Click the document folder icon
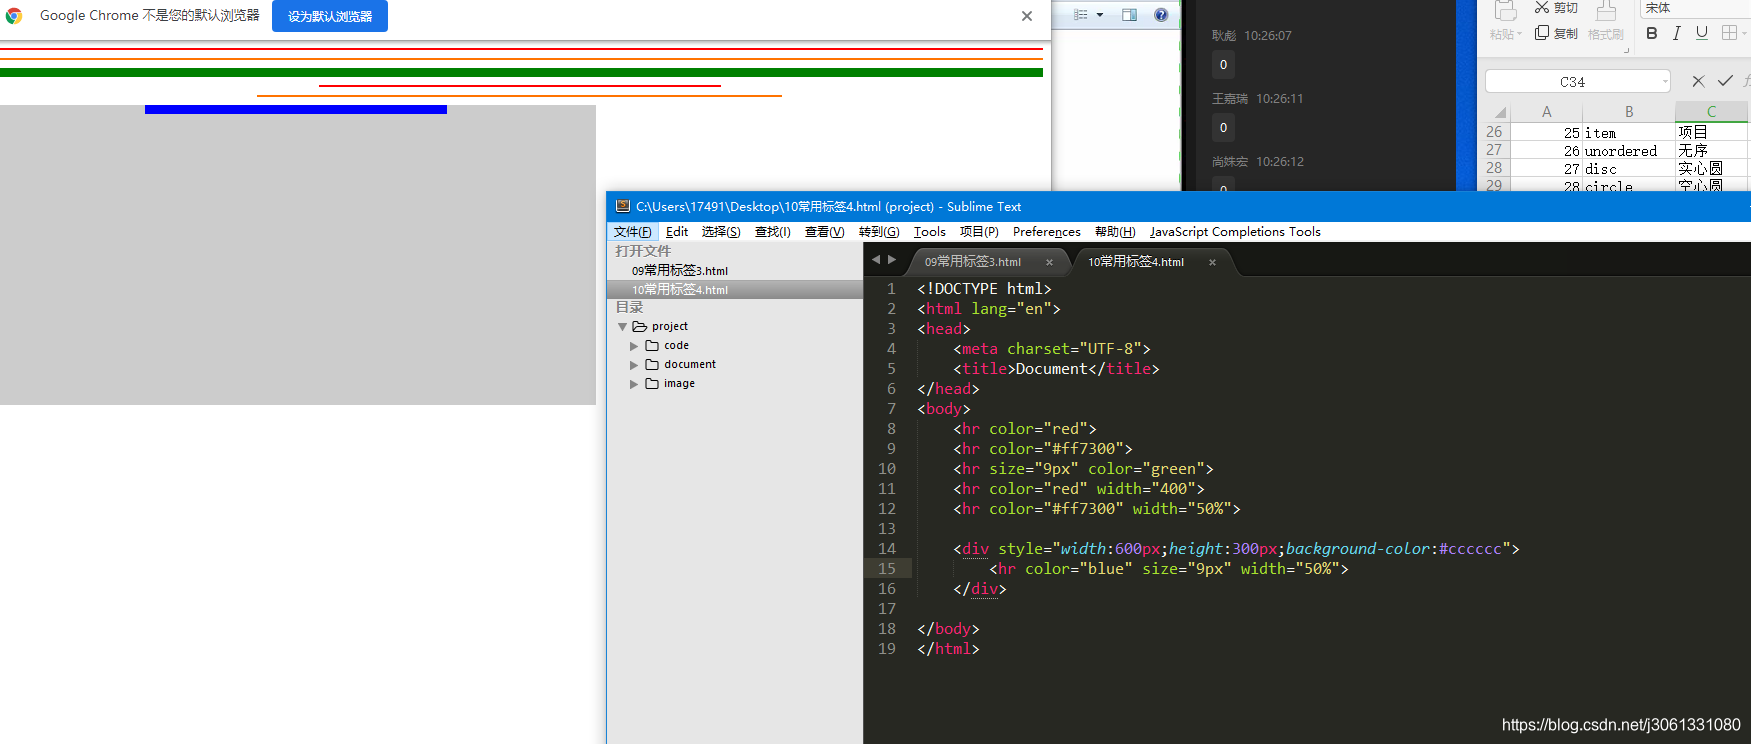 (x=652, y=365)
